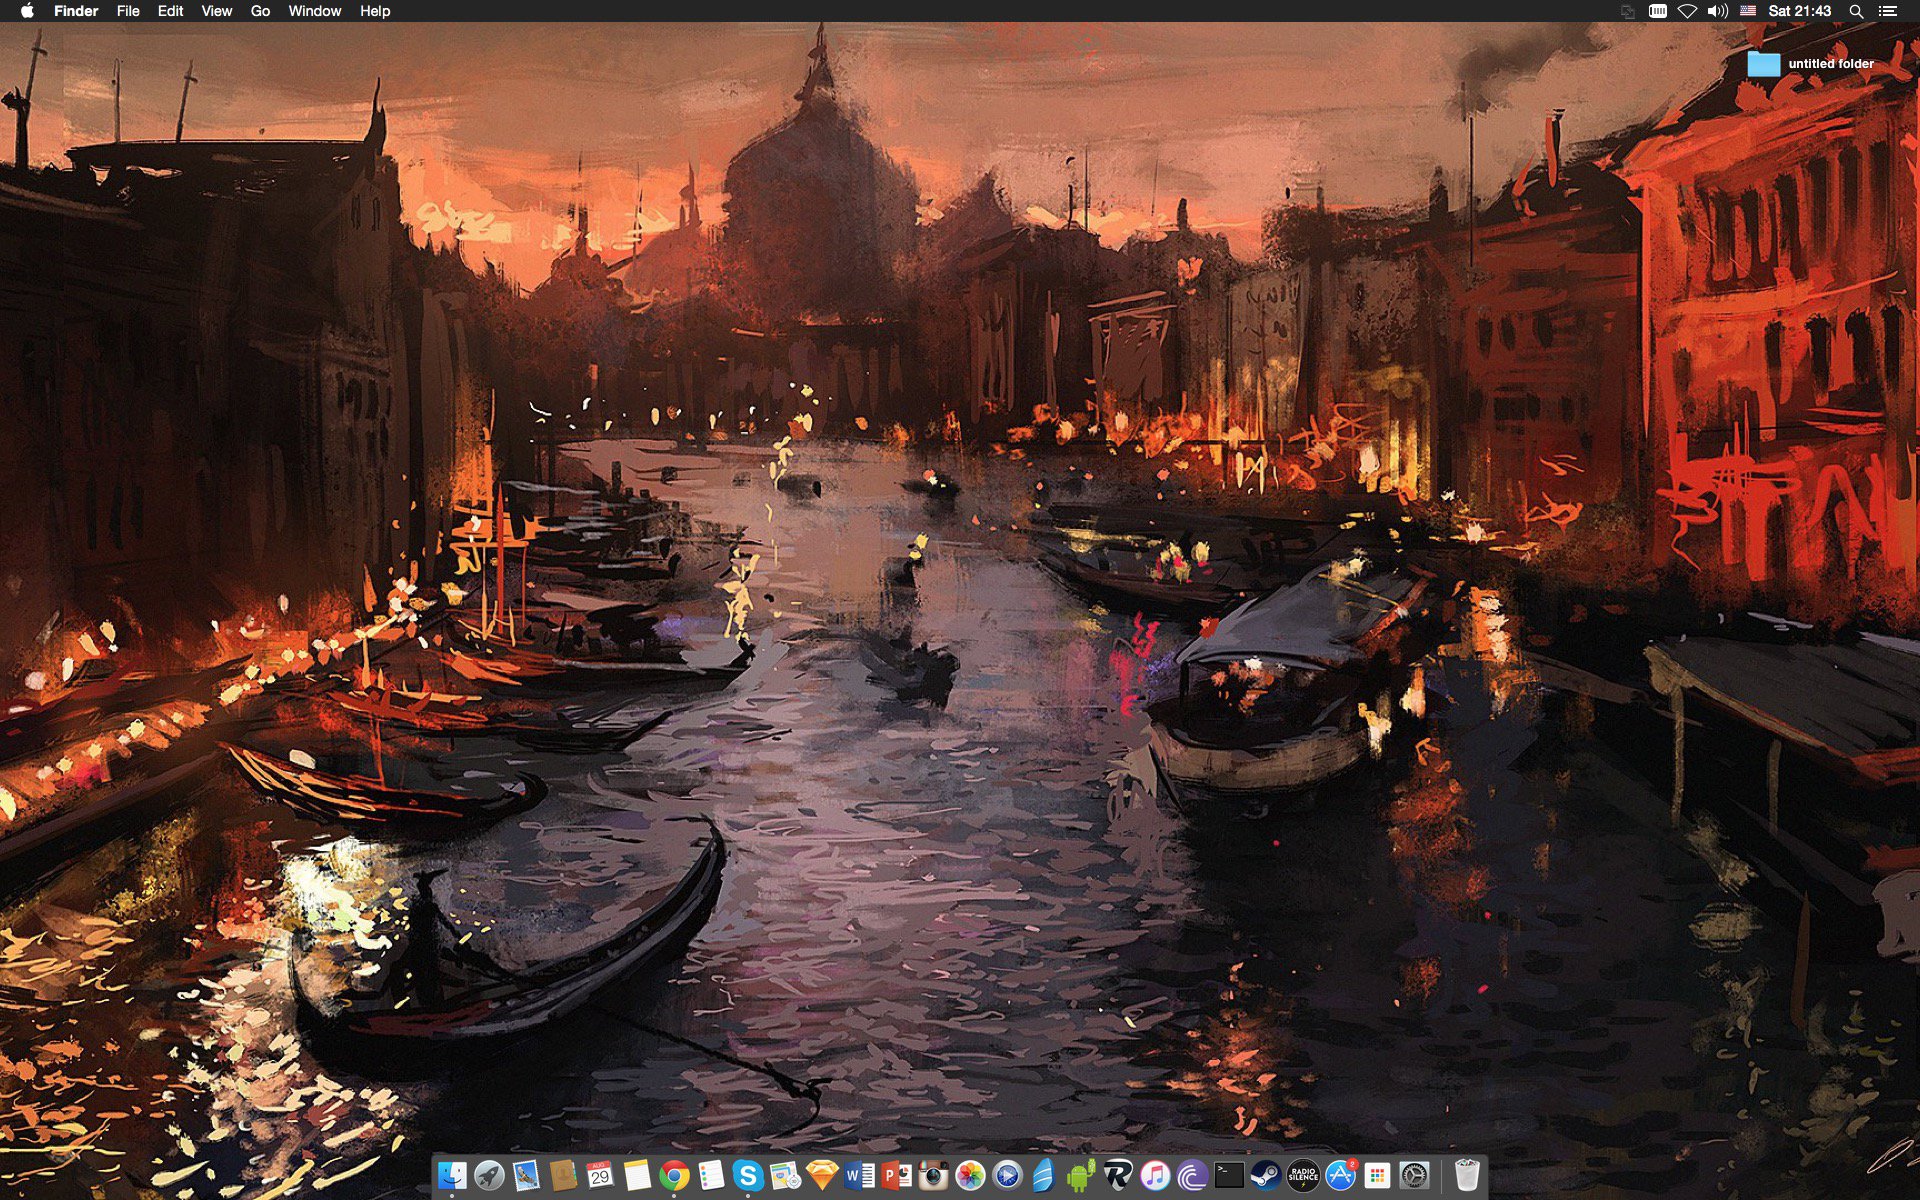Open Calendar showing 29 in dock
1920x1200 pixels.
pyautogui.click(x=600, y=1176)
